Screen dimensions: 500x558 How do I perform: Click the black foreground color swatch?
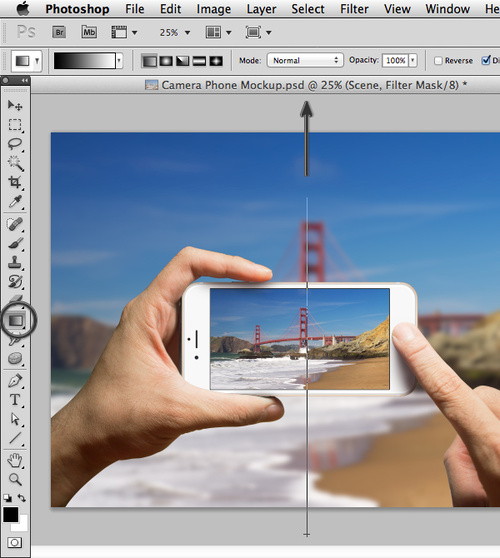coord(11,515)
